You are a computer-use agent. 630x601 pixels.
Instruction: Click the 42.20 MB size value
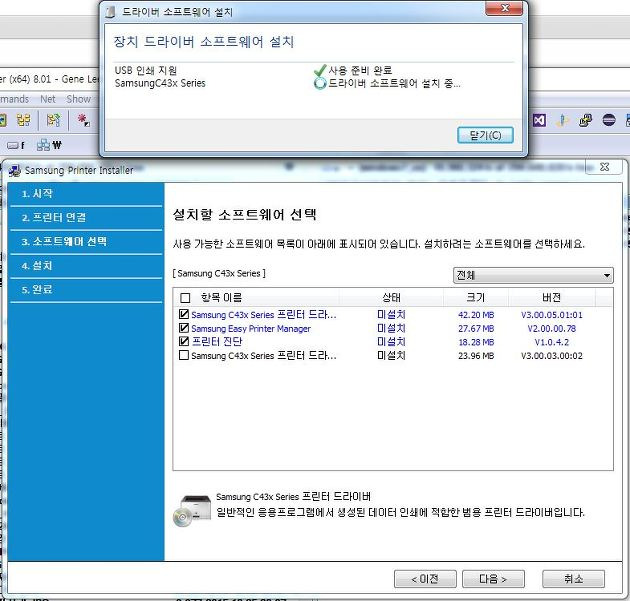(x=476, y=315)
